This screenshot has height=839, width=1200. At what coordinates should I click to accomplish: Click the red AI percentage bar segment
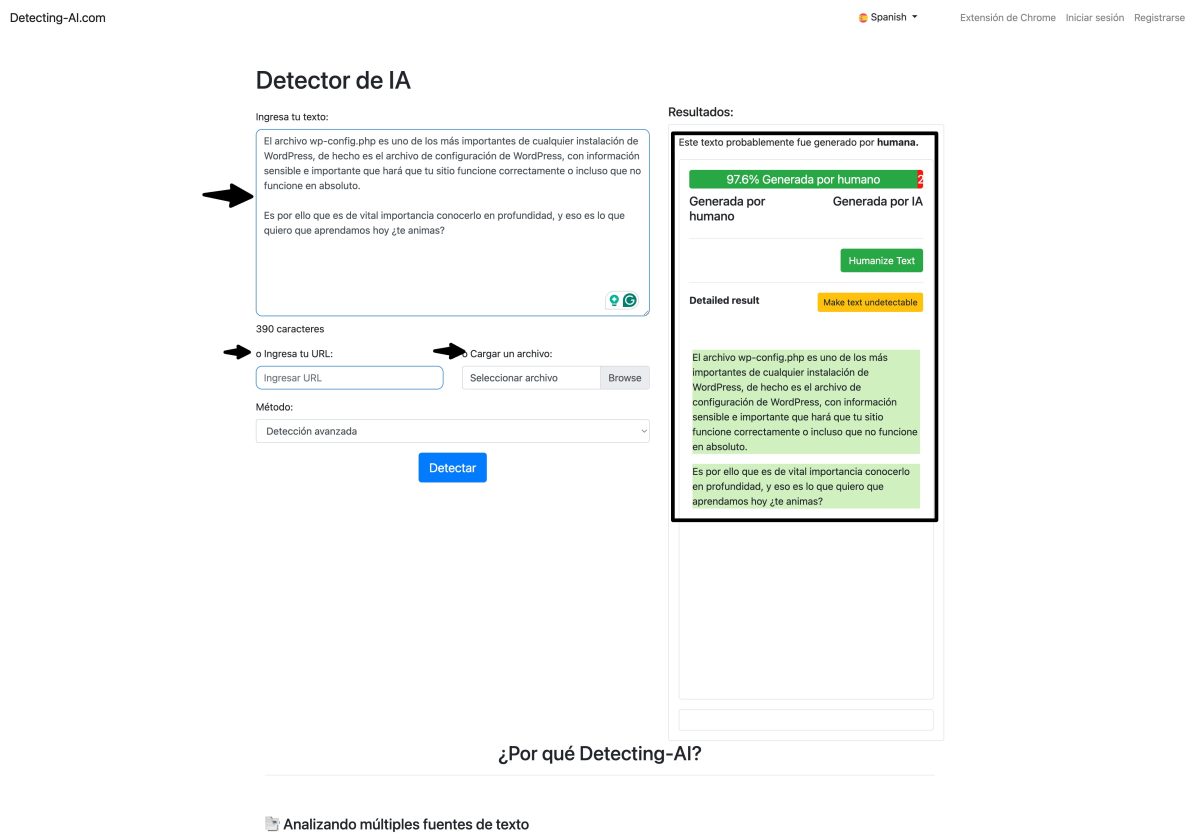920,179
